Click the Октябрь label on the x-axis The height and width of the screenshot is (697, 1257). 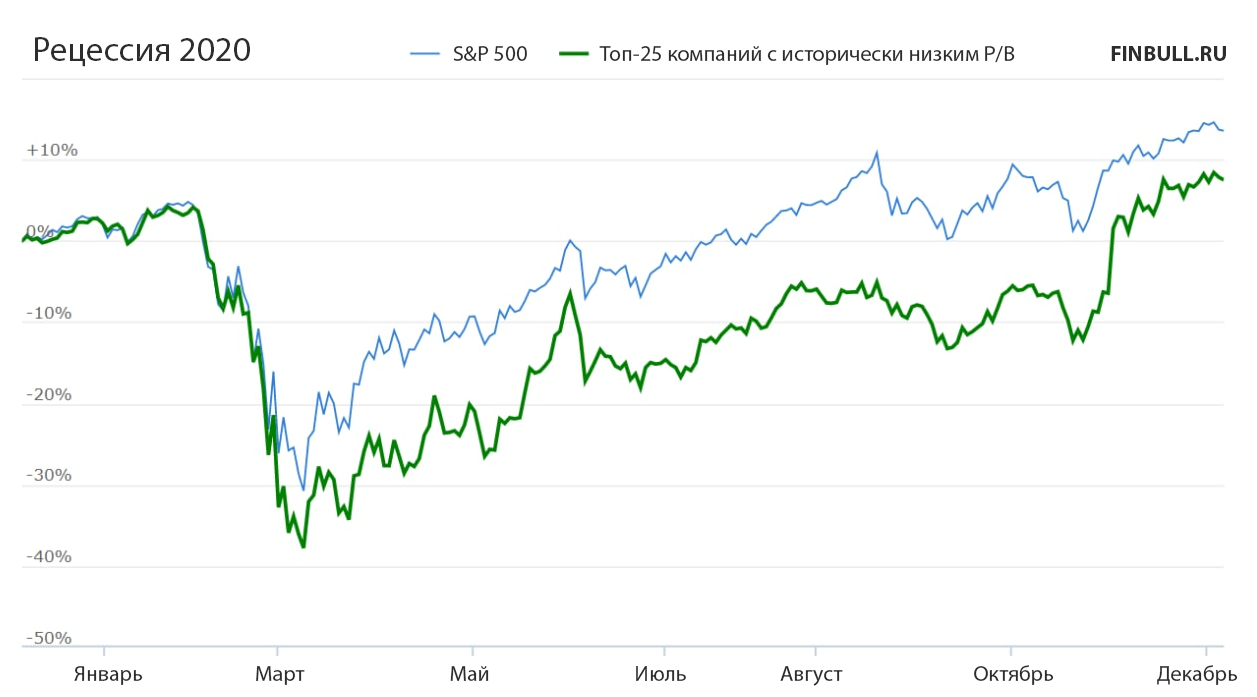(1013, 674)
